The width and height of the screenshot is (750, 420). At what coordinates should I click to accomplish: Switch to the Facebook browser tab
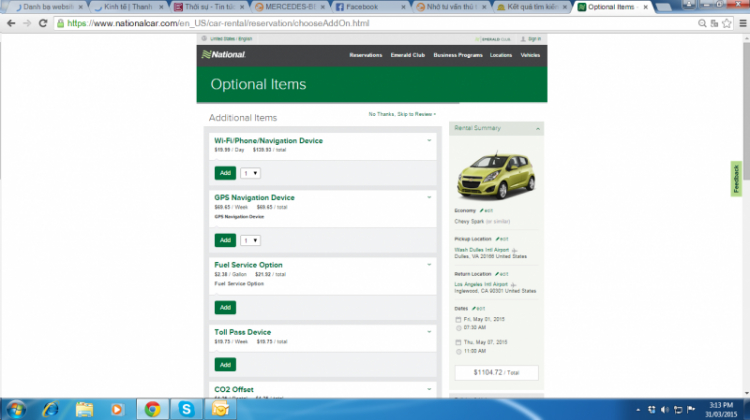(x=371, y=7)
